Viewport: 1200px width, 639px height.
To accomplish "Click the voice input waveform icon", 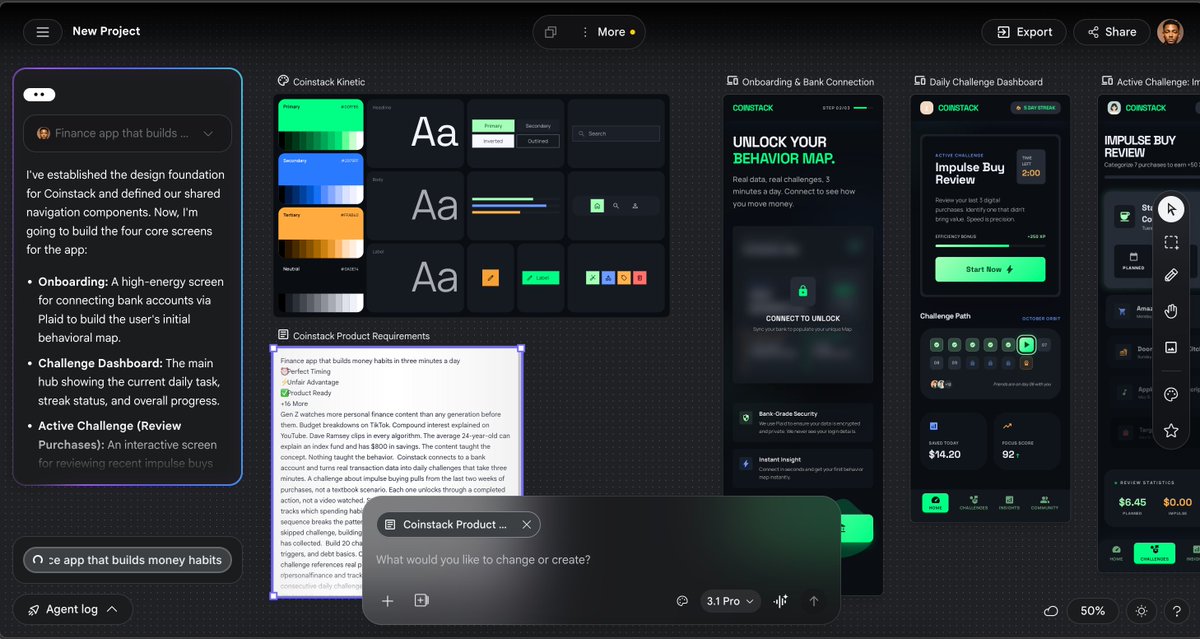I will (781, 601).
